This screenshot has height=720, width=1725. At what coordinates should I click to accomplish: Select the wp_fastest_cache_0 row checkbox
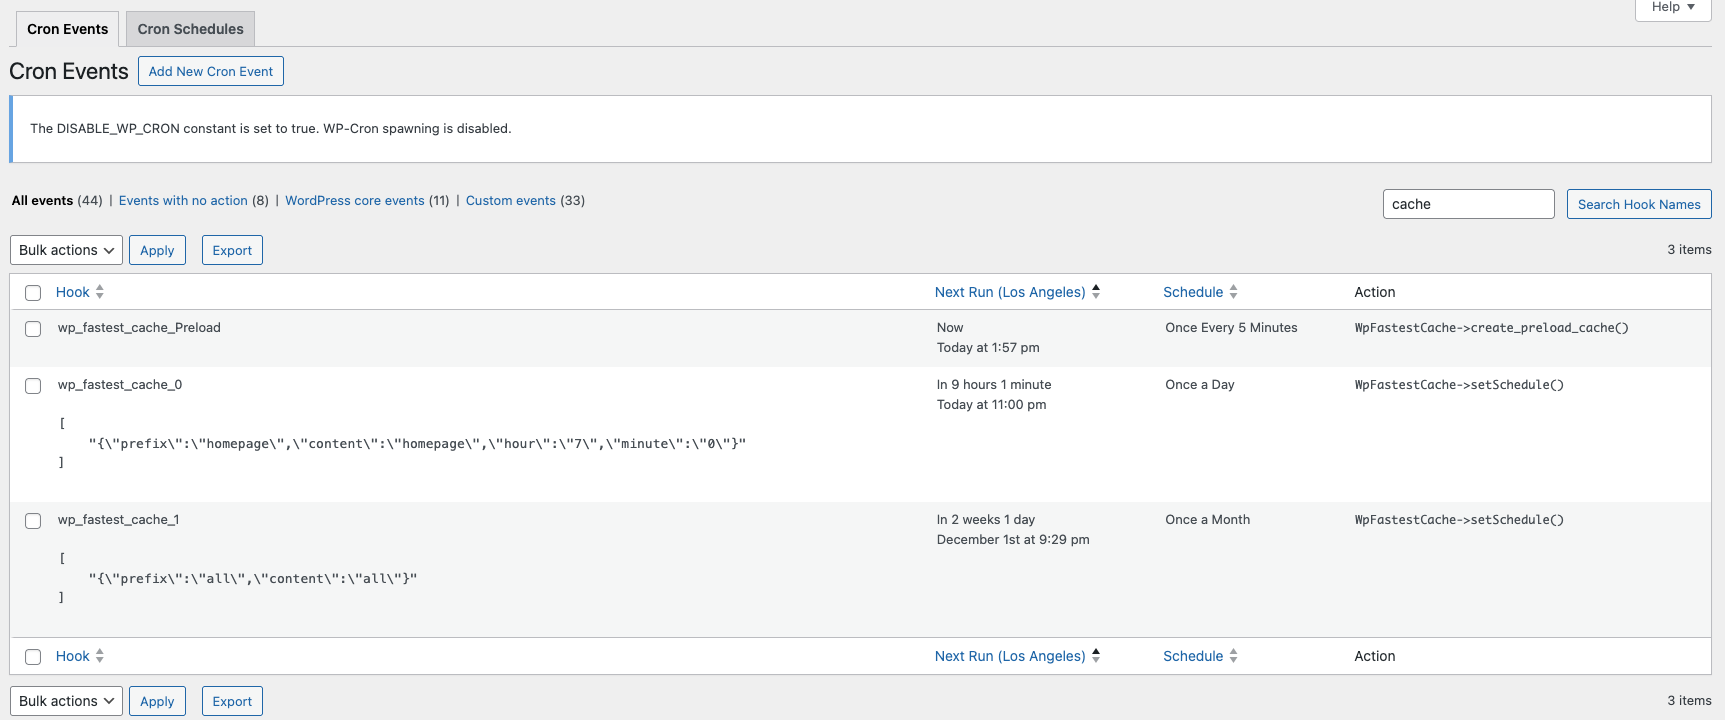click(33, 386)
